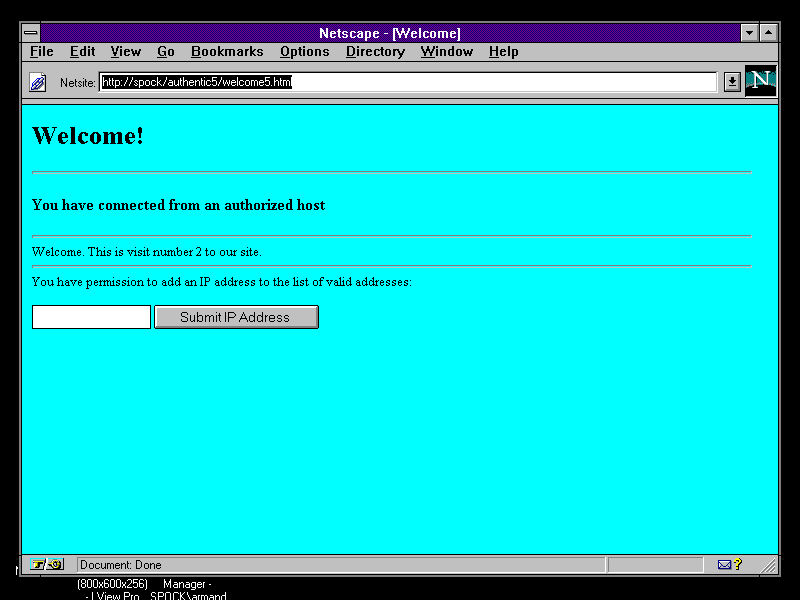Open the File menu
This screenshot has width=800, height=600.
click(41, 52)
